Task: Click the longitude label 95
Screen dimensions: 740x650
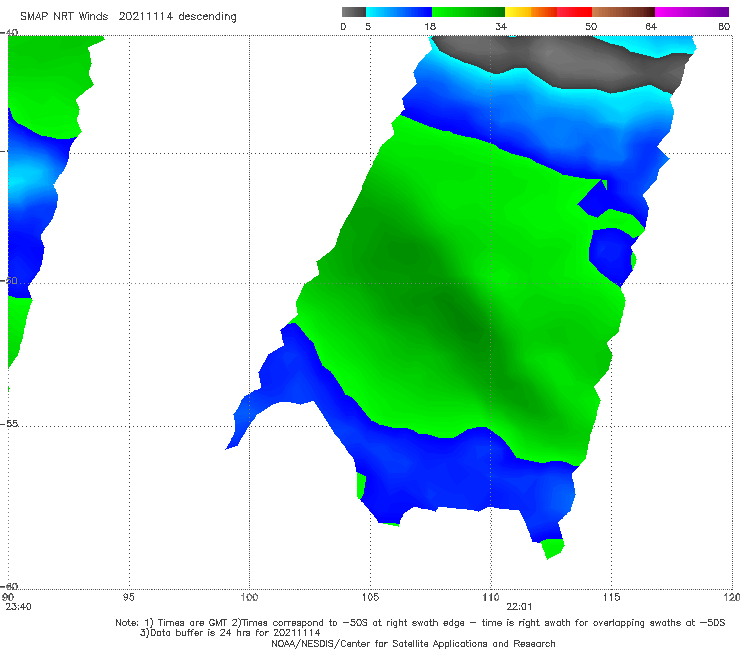Action: [x=128, y=597]
